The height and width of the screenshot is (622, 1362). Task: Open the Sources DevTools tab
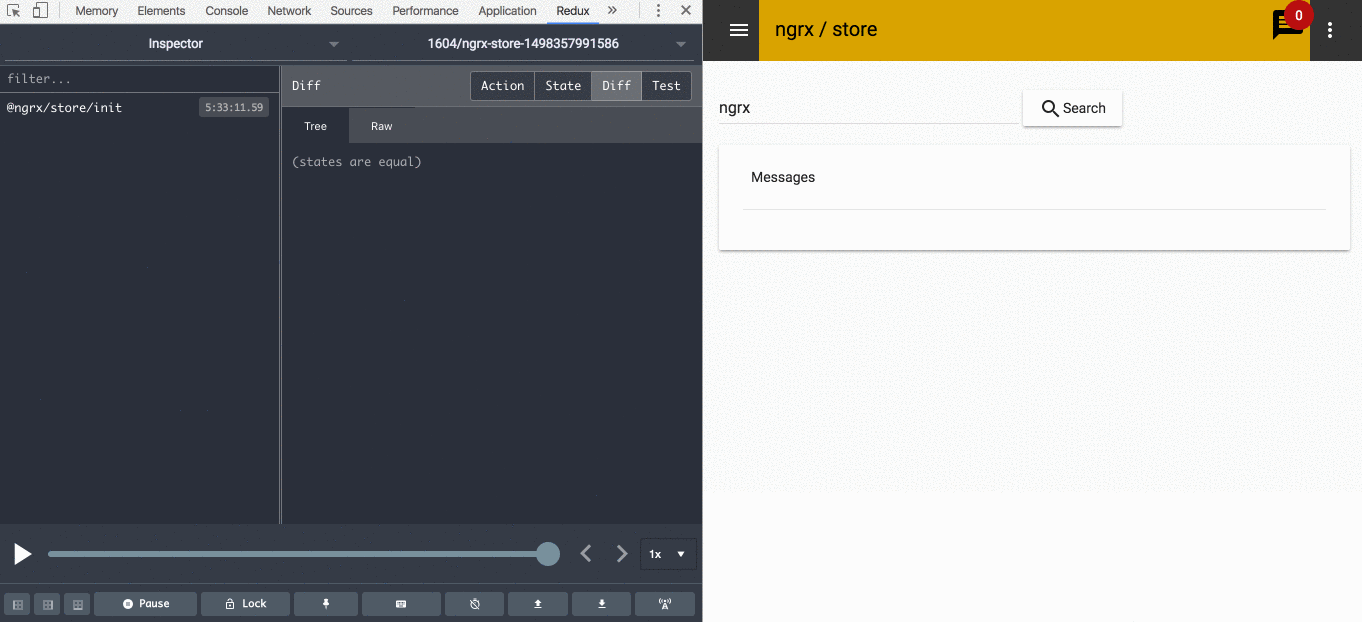point(351,11)
